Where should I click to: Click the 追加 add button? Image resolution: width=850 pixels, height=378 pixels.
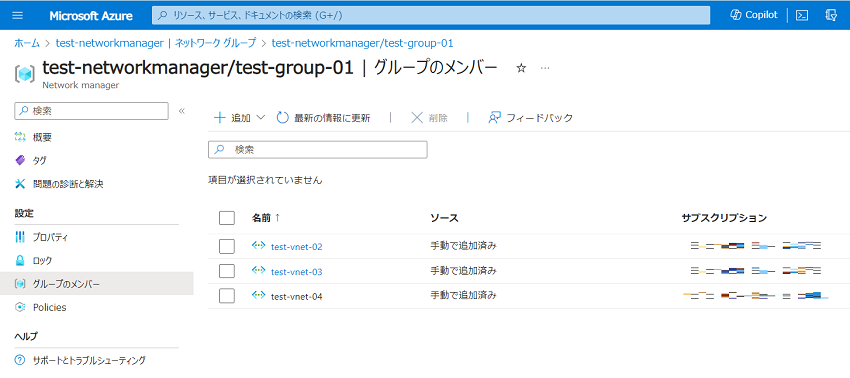(233, 118)
